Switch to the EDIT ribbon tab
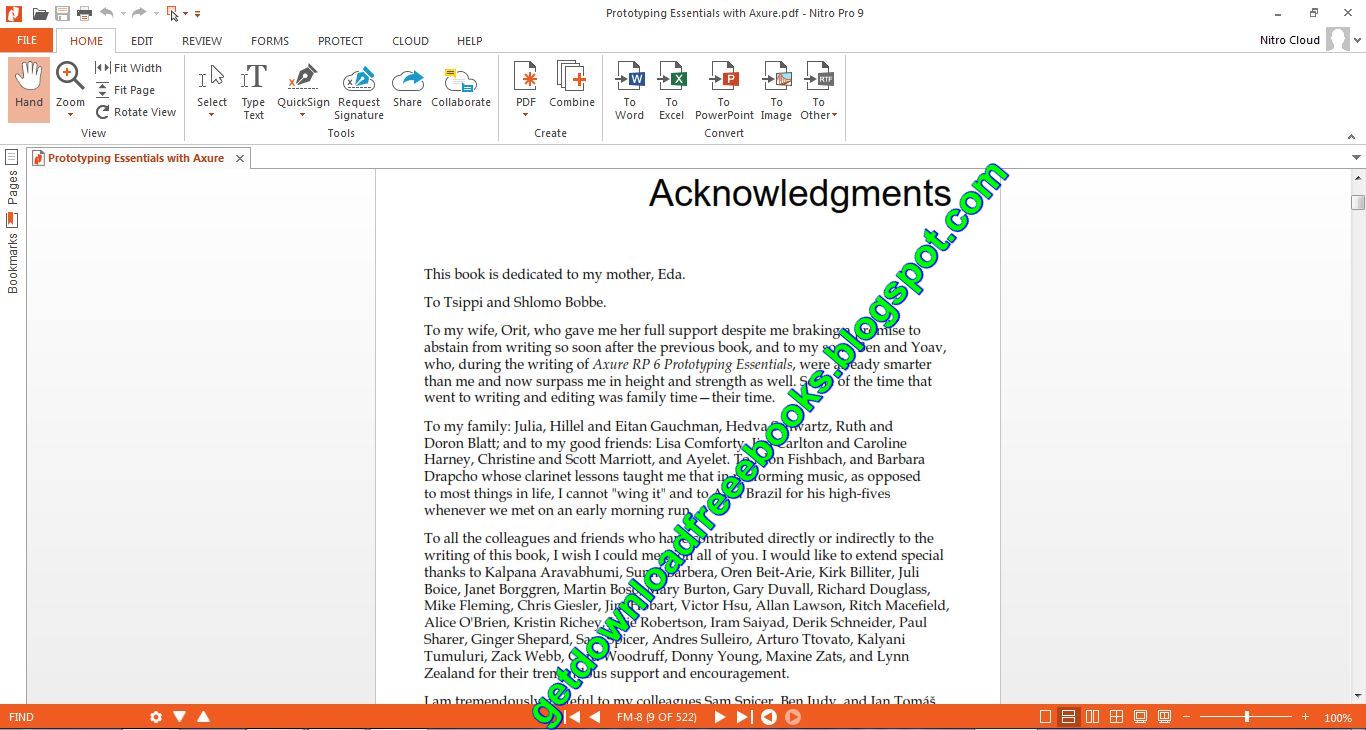 [x=142, y=41]
